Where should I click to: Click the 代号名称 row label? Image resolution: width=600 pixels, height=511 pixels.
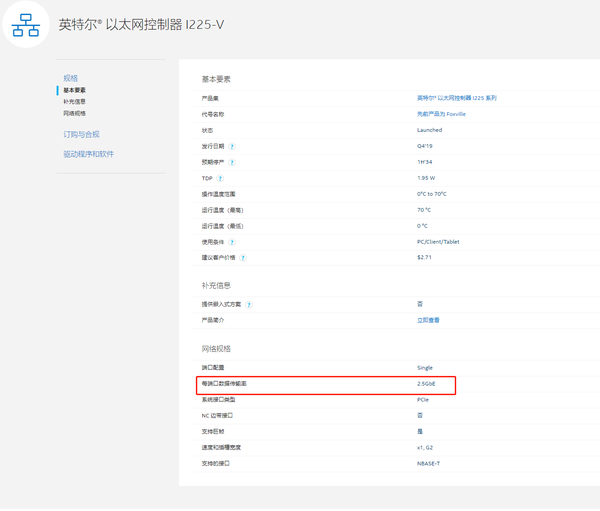pos(213,115)
